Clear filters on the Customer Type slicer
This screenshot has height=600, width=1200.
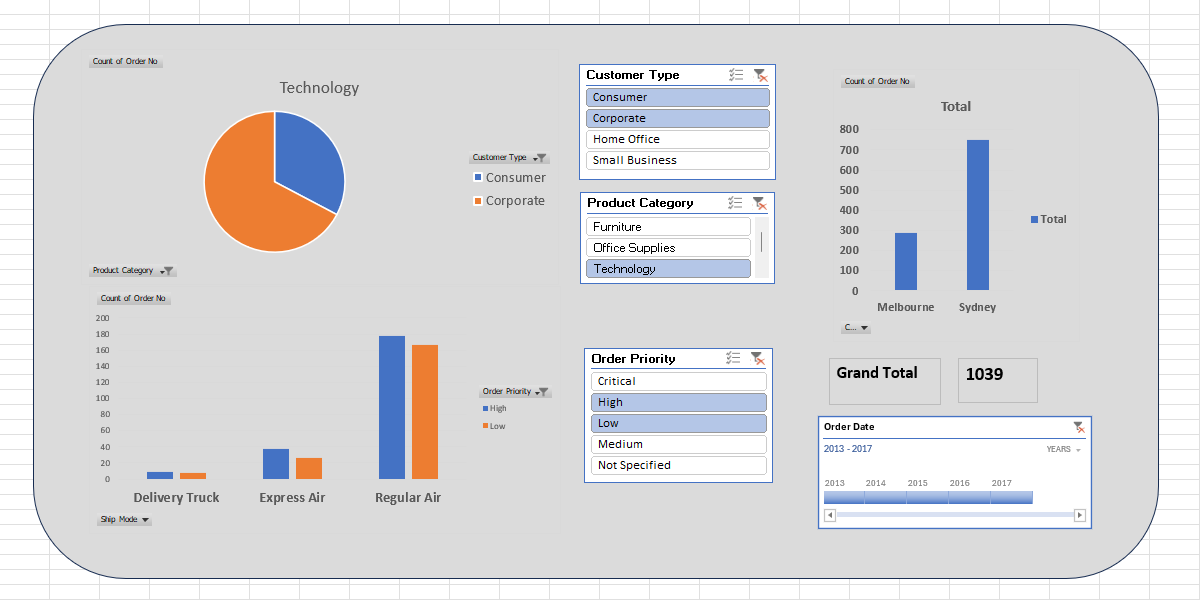click(x=762, y=74)
